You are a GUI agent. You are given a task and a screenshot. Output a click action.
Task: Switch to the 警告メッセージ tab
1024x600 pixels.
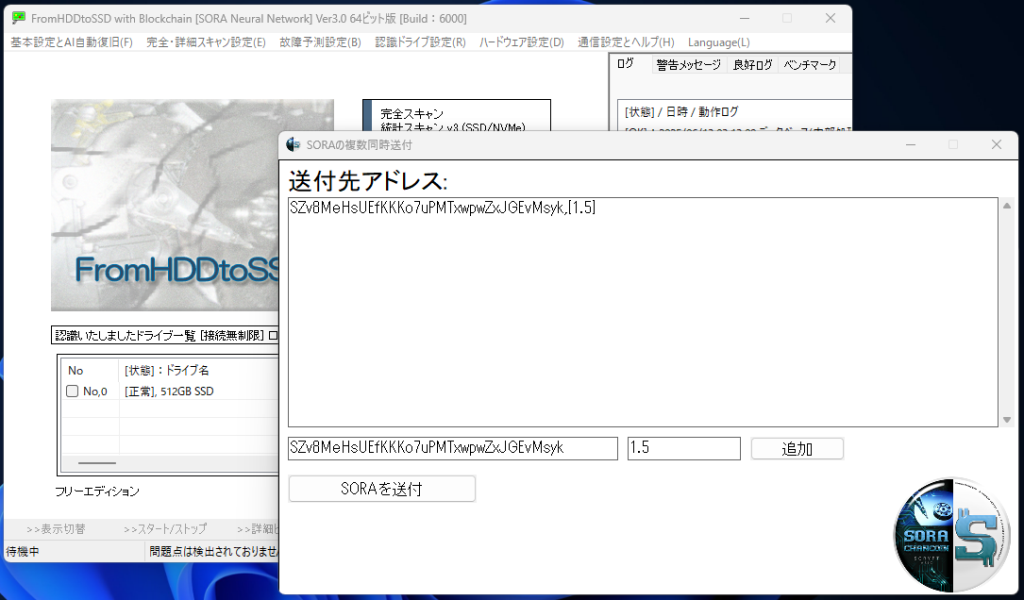point(688,65)
